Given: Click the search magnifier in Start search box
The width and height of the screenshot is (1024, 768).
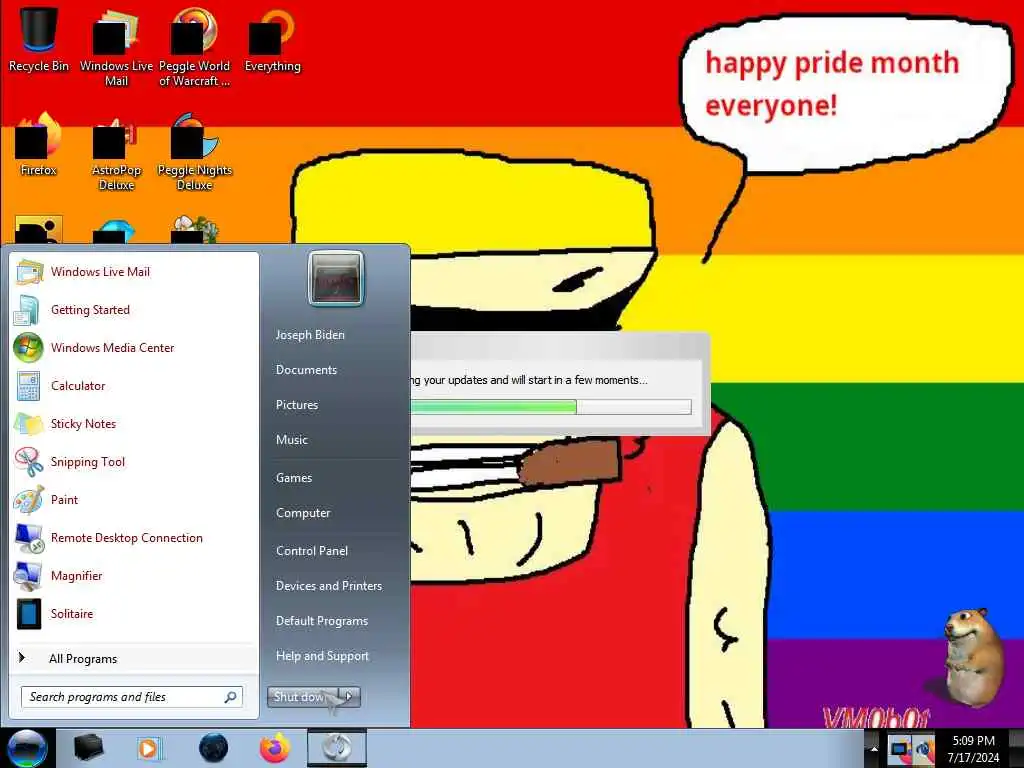Looking at the screenshot, I should tap(230, 697).
